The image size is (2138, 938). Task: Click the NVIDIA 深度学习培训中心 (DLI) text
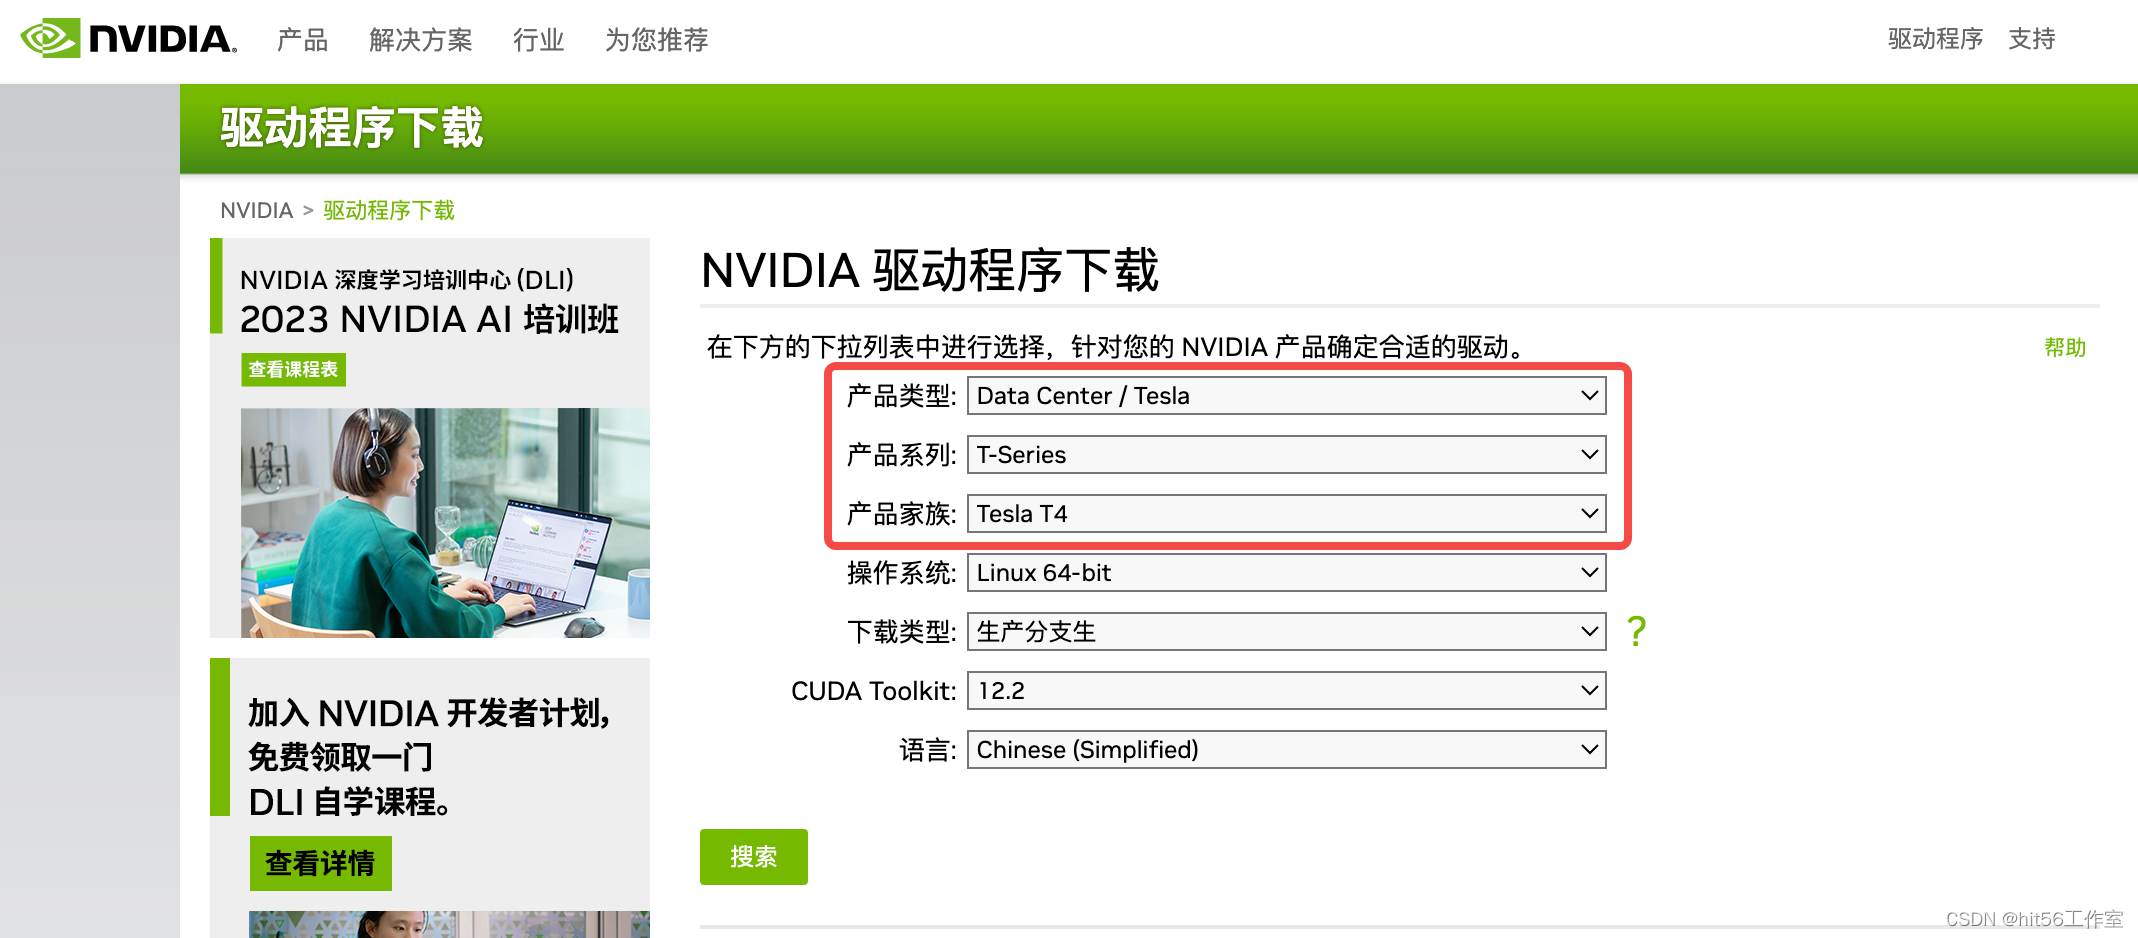407,280
